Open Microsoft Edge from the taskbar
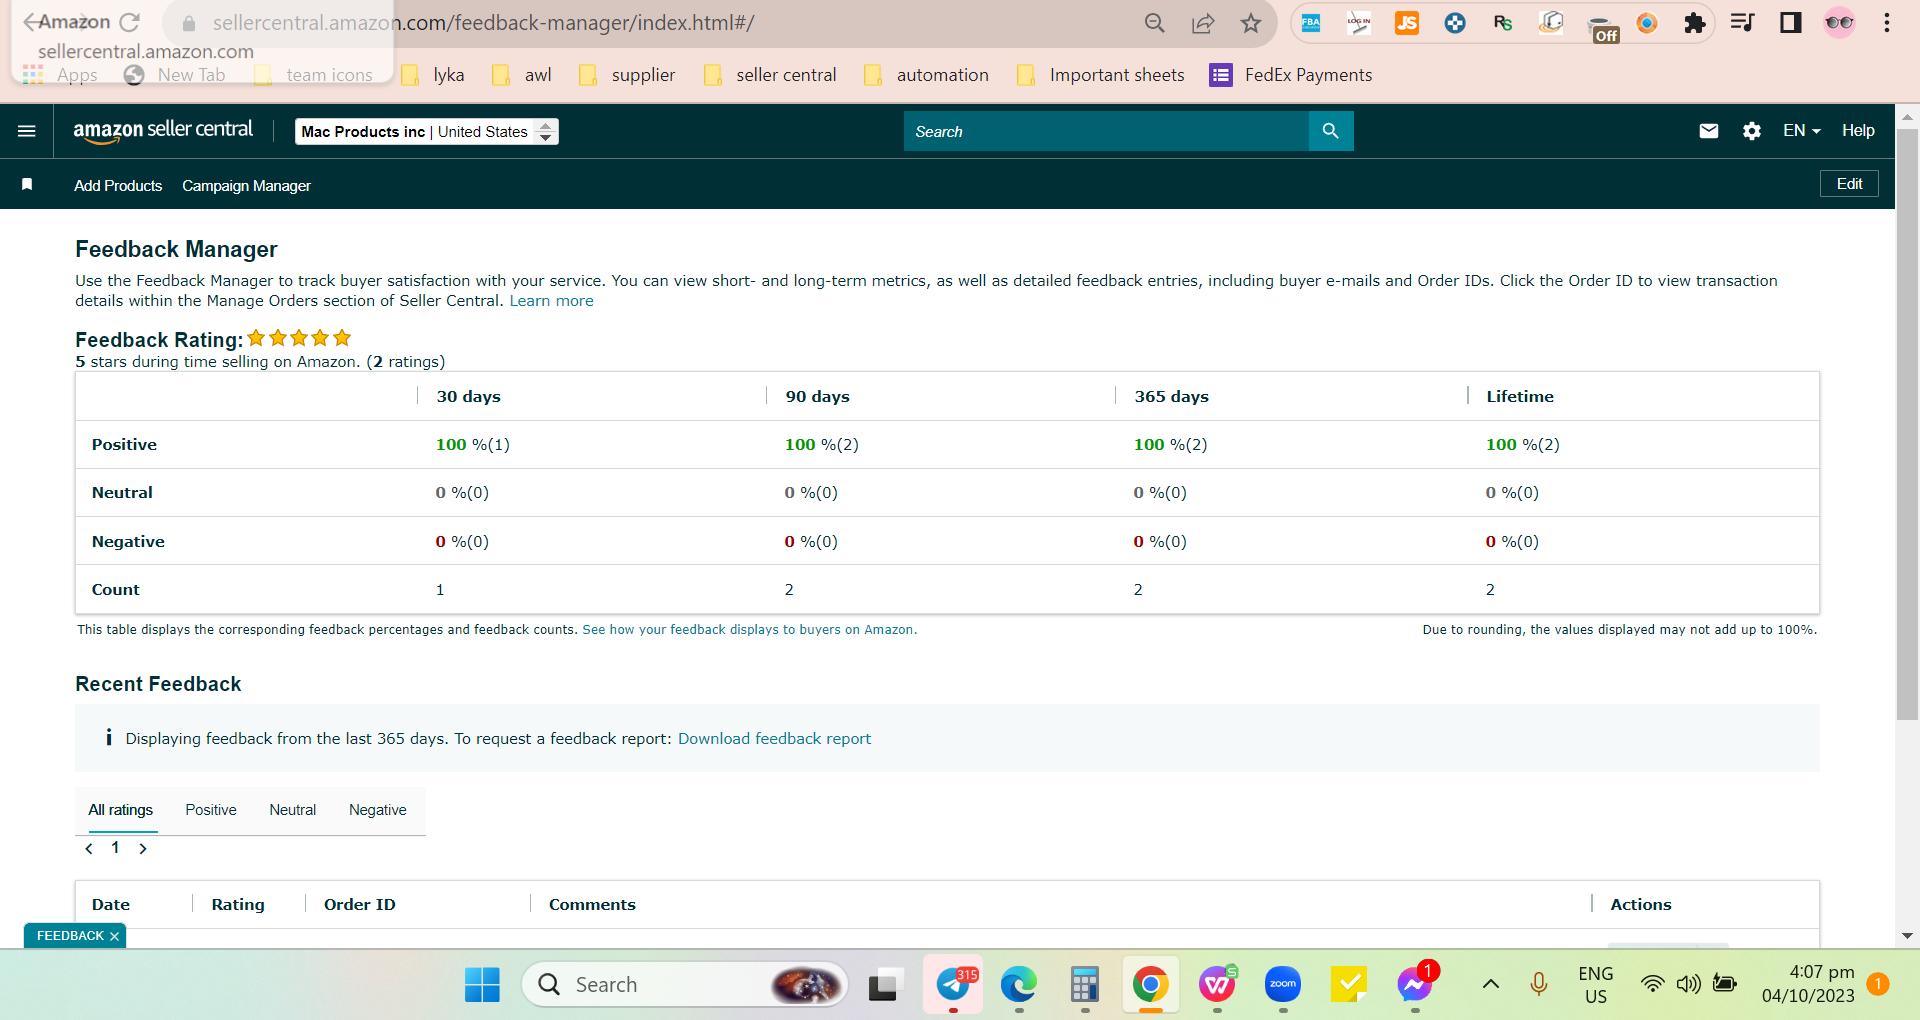The image size is (1920, 1020). [1019, 985]
